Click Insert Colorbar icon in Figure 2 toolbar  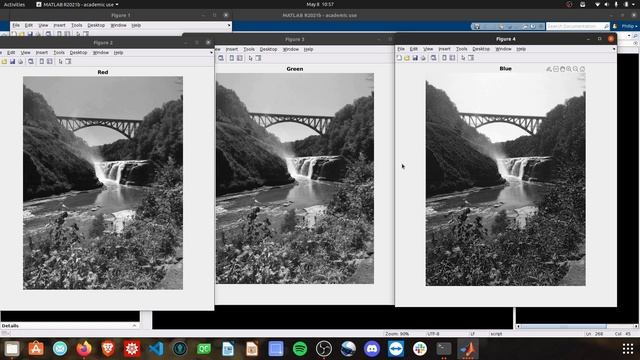tap(42, 61)
